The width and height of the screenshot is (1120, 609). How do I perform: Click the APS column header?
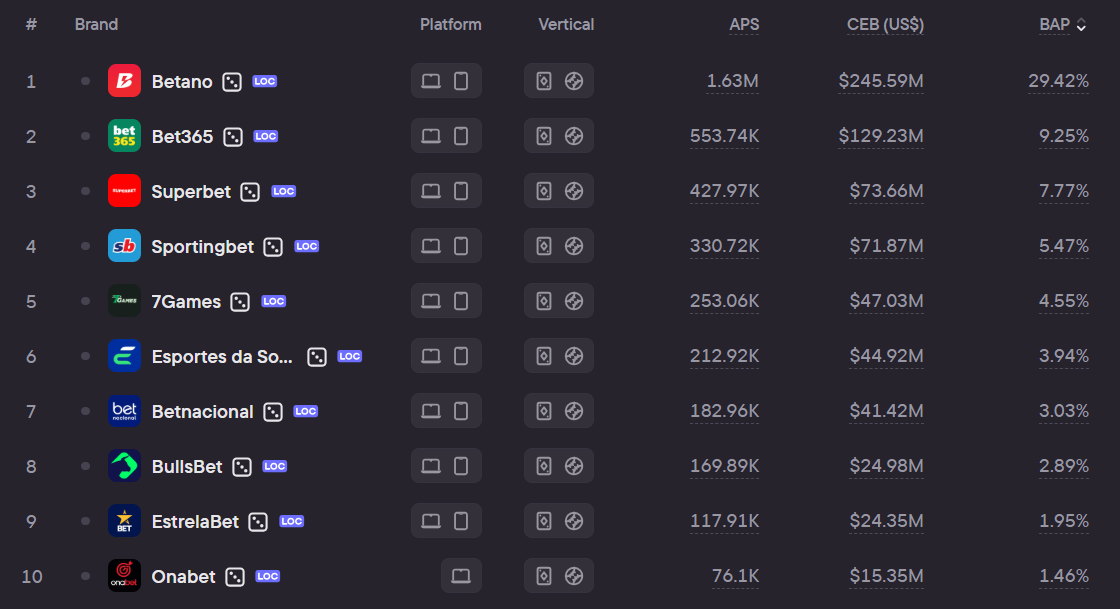point(744,24)
